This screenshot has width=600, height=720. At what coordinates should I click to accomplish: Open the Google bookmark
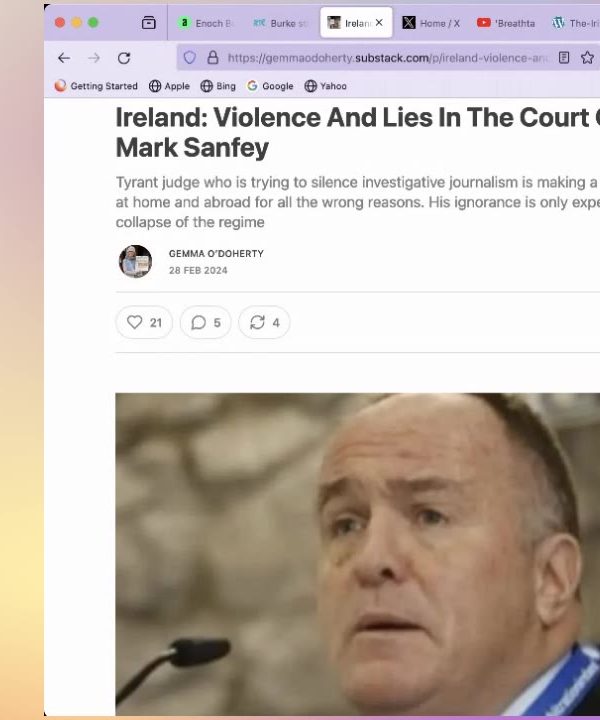coord(270,86)
